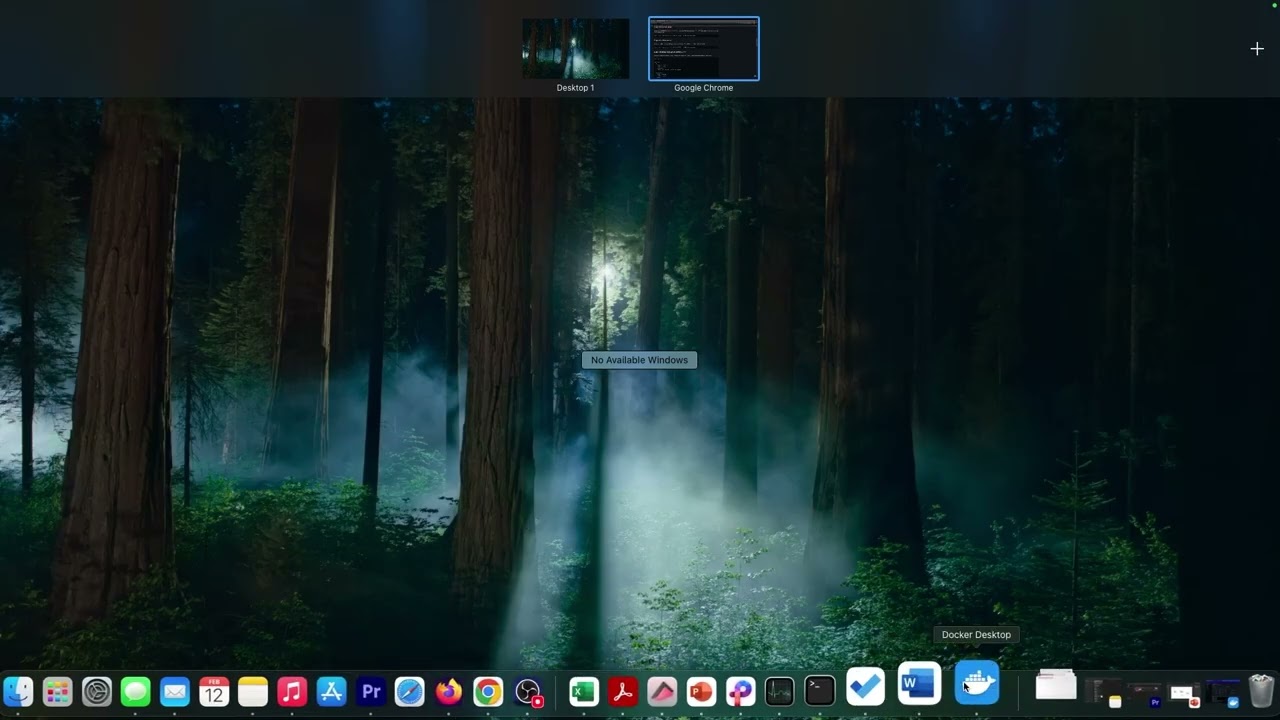Launch Firefox from the Dock
Screen dimensions: 1280x720
pos(449,691)
